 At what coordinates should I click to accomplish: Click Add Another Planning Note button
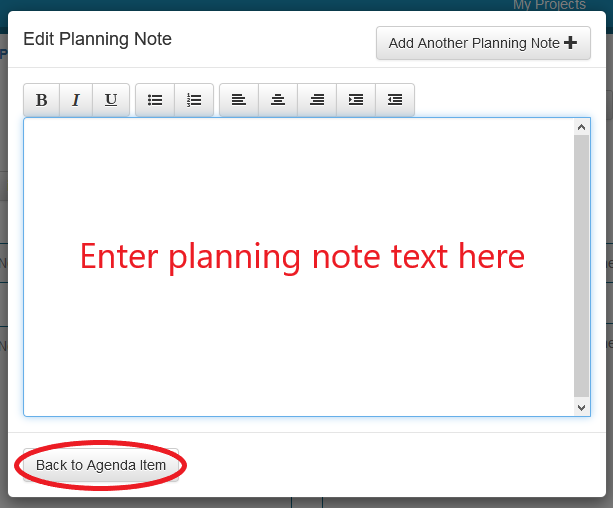(x=483, y=43)
